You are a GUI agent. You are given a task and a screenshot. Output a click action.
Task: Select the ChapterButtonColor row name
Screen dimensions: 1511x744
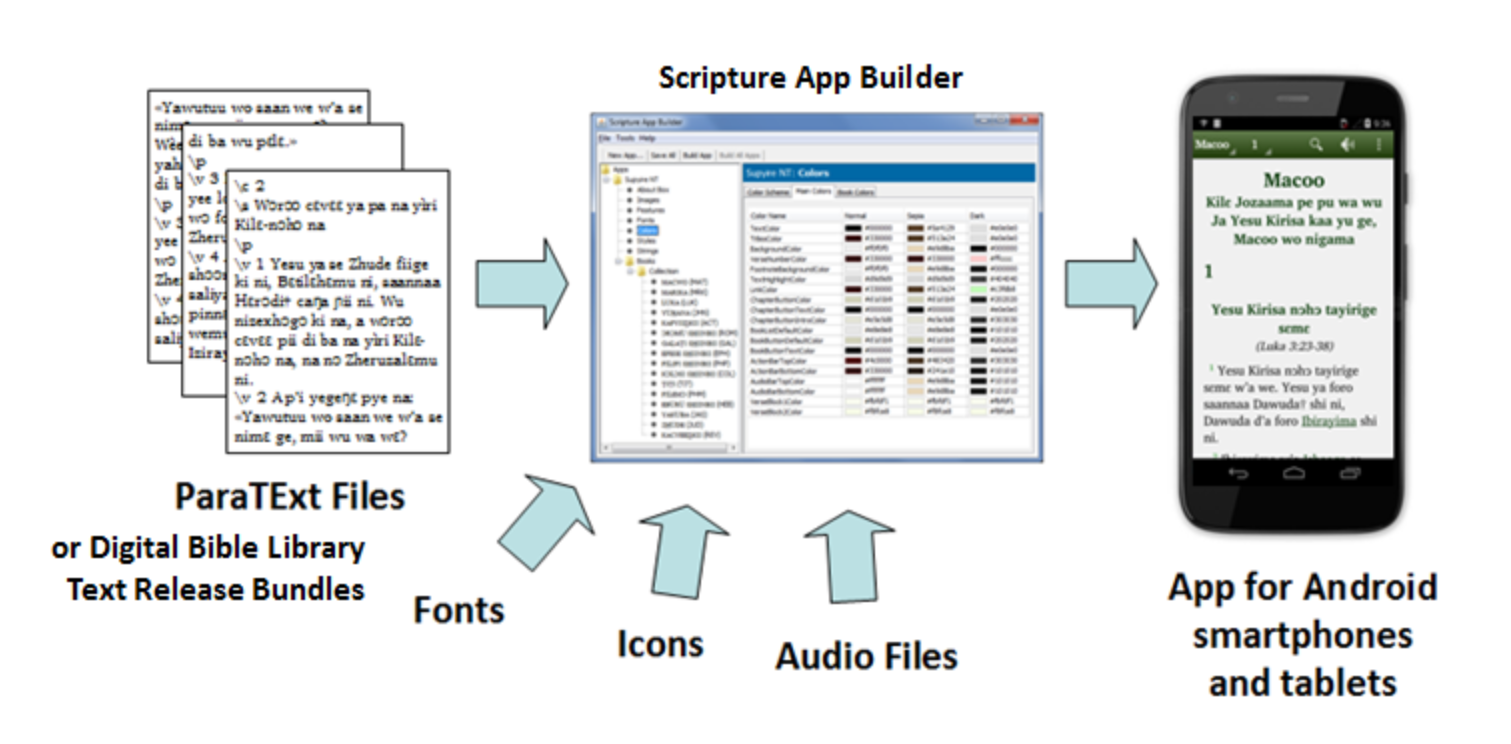[x=781, y=299]
